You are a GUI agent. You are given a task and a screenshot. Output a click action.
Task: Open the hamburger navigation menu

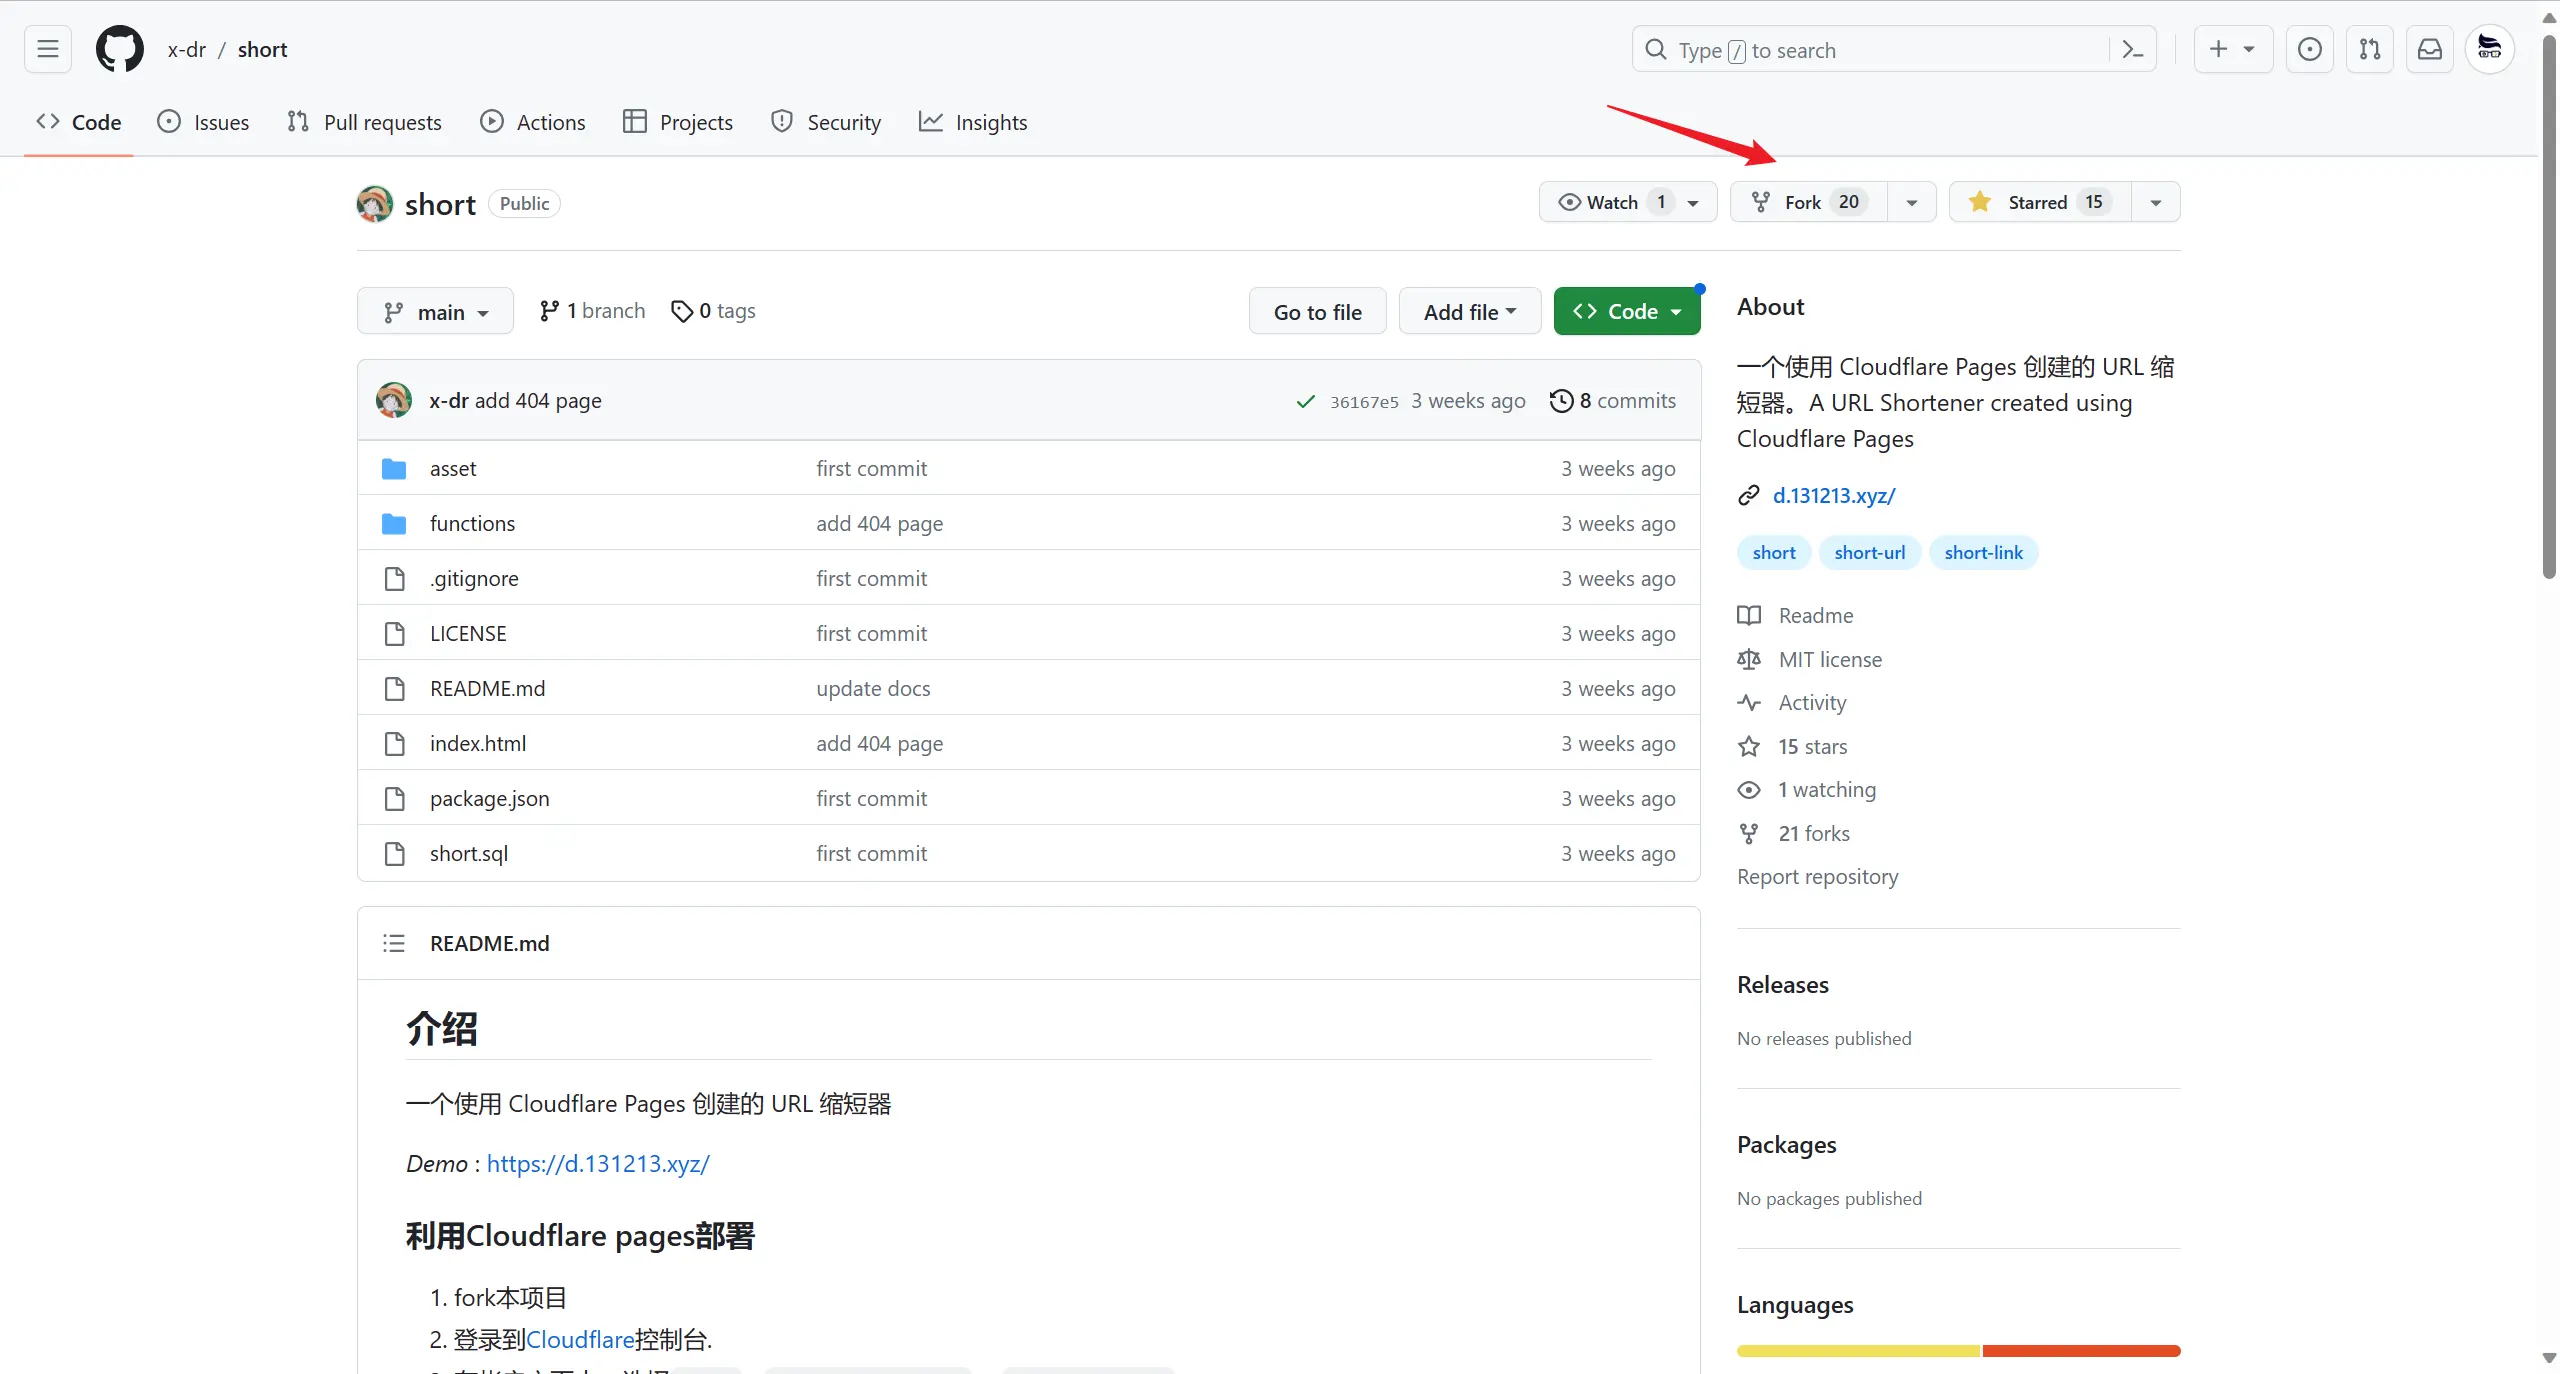click(48, 49)
